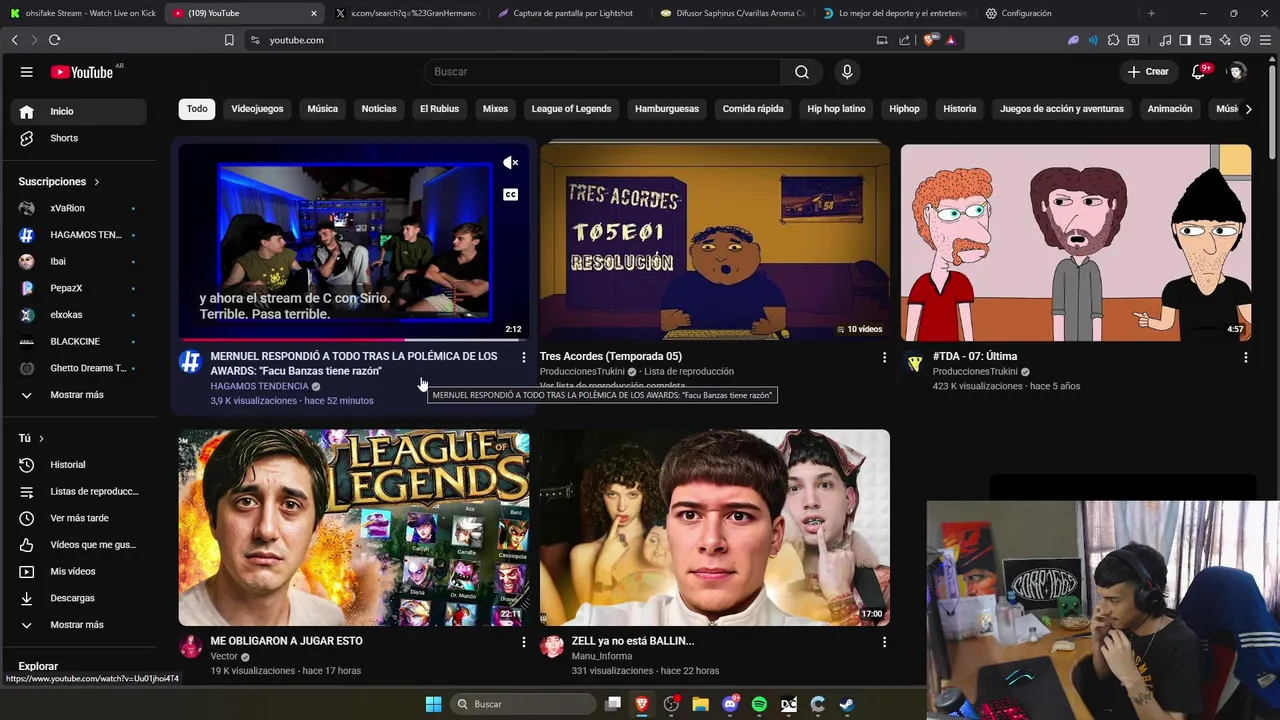Open Shorts in sidebar
The height and width of the screenshot is (720, 1280).
pyautogui.click(x=80, y=138)
